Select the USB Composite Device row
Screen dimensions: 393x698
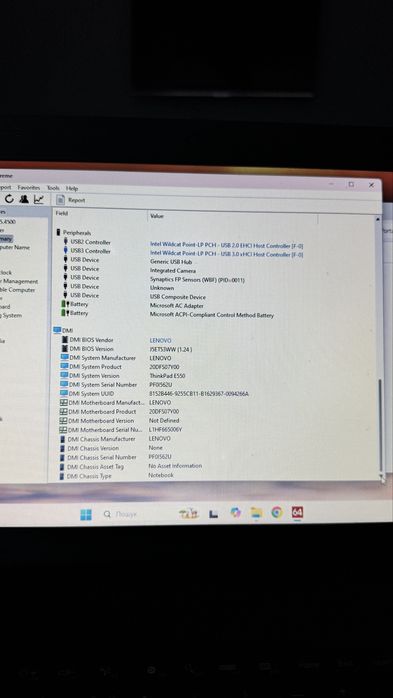(x=178, y=297)
